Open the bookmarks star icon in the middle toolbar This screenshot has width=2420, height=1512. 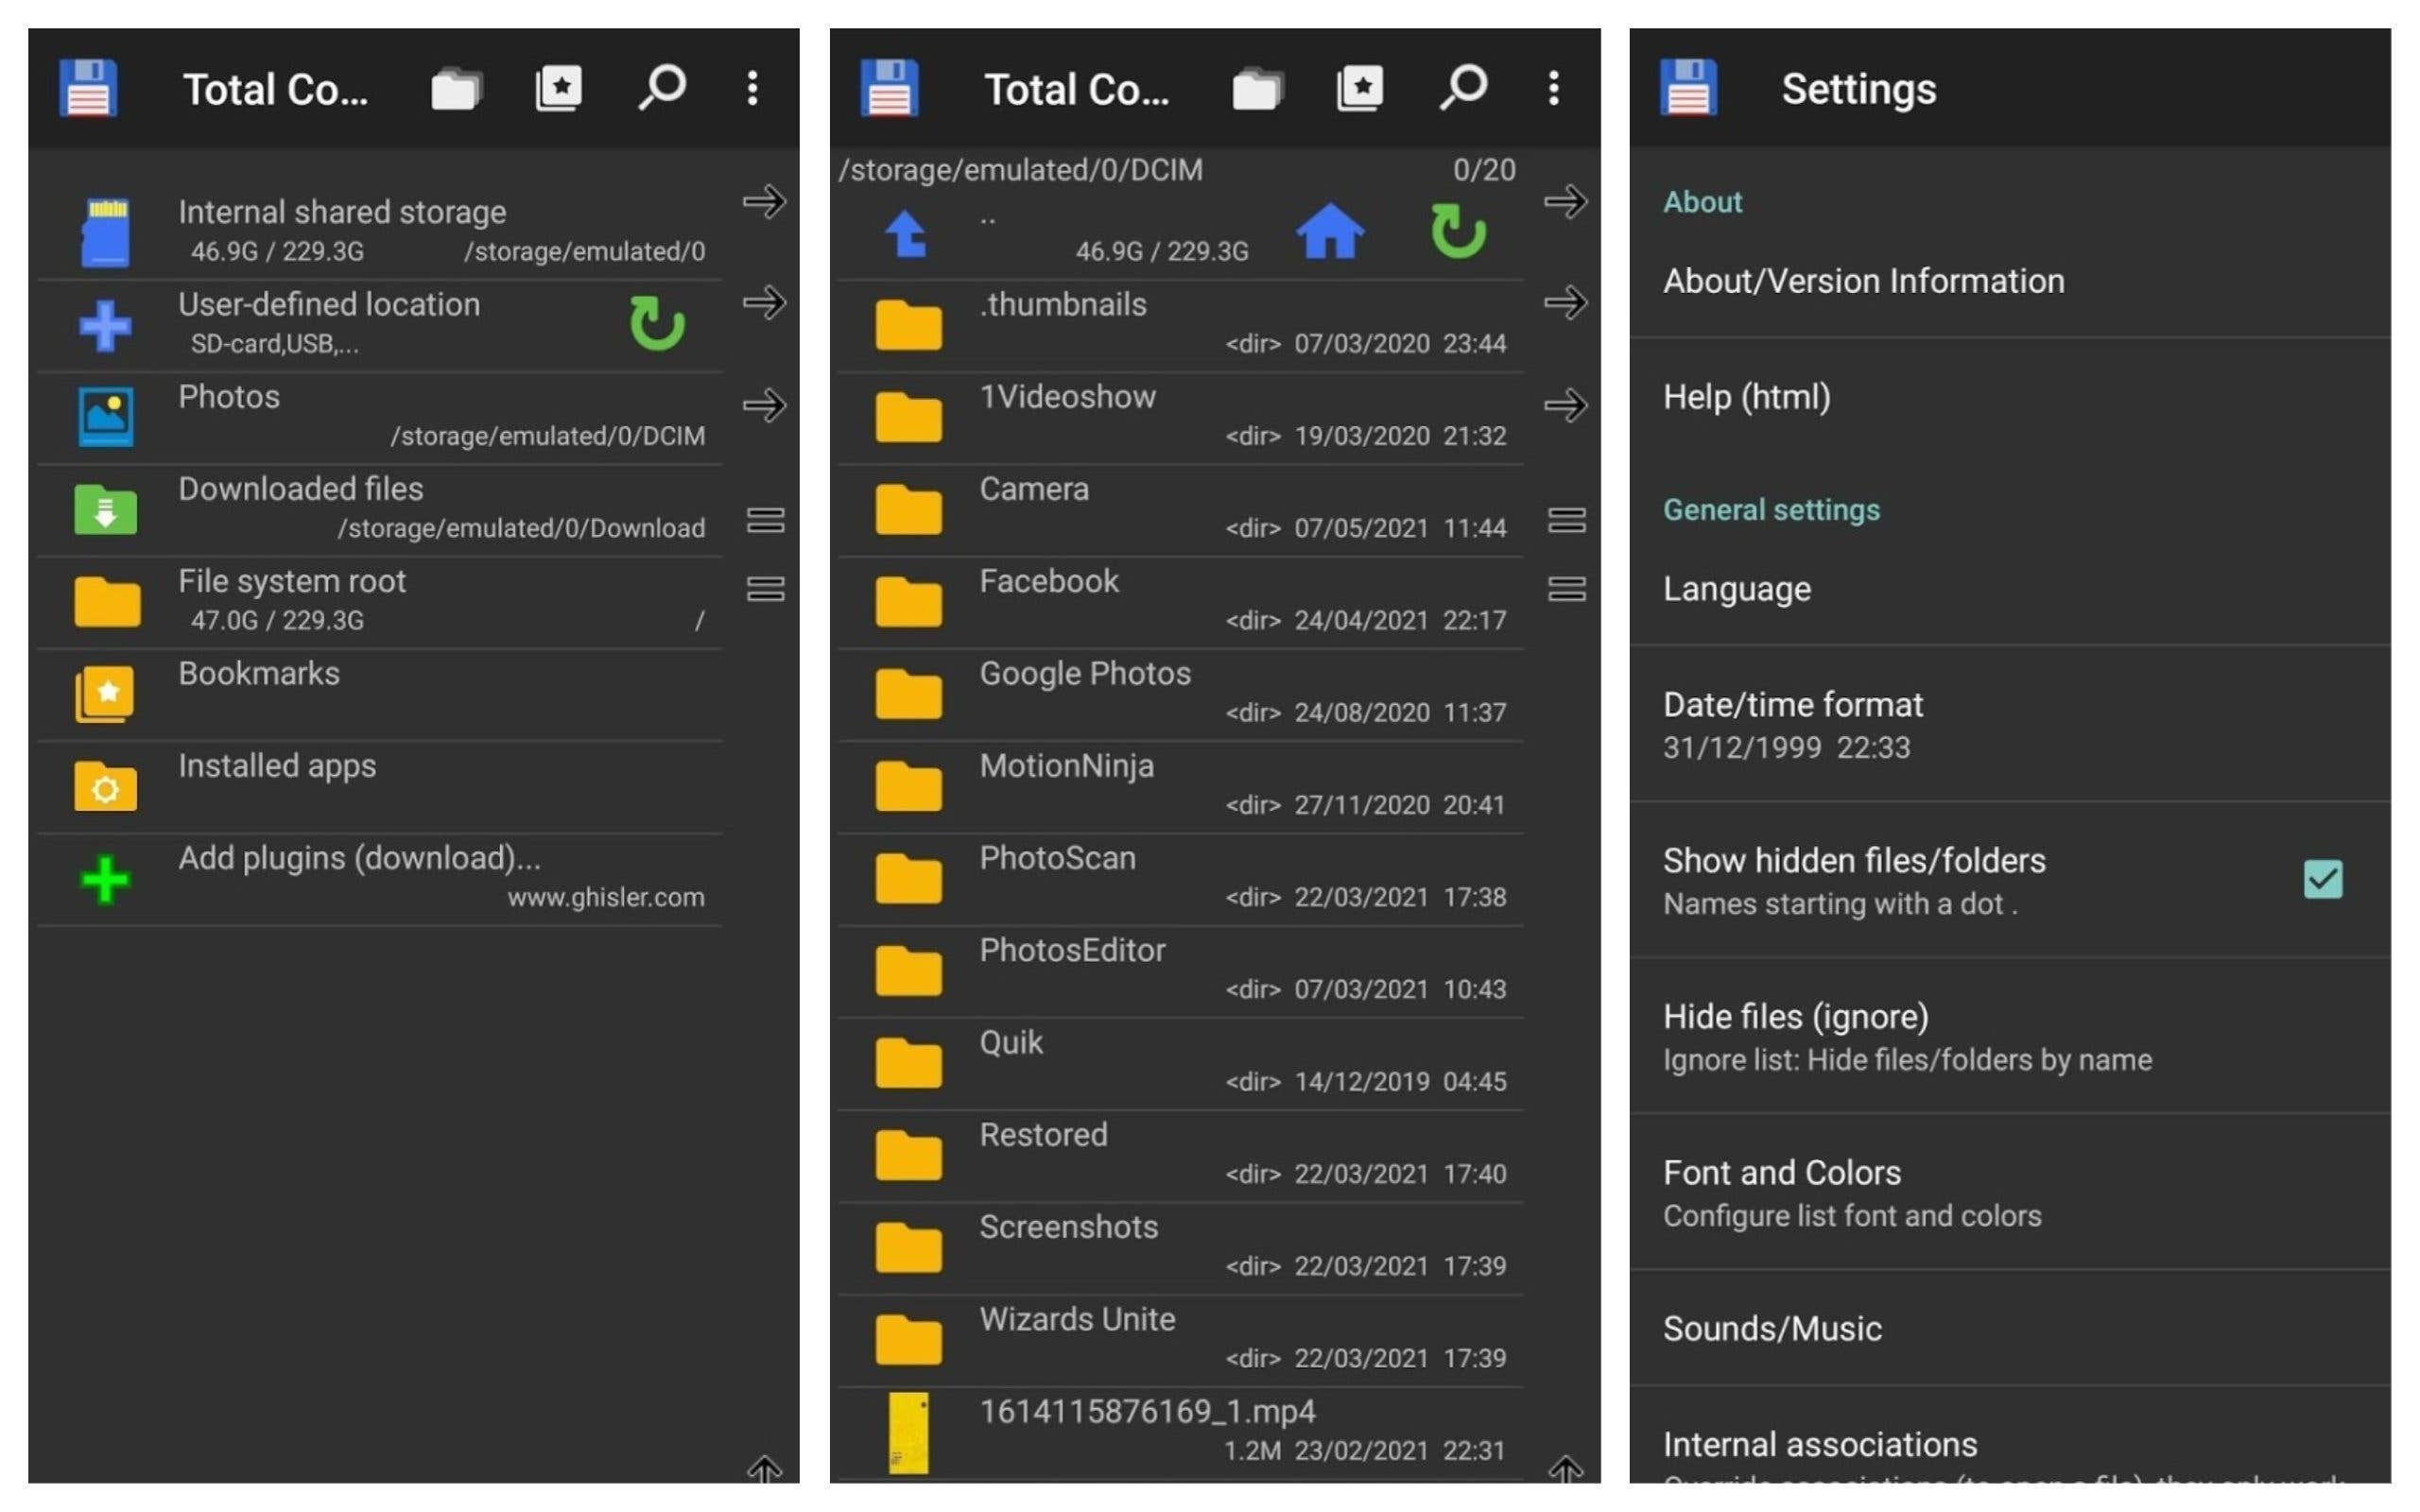(x=1360, y=88)
